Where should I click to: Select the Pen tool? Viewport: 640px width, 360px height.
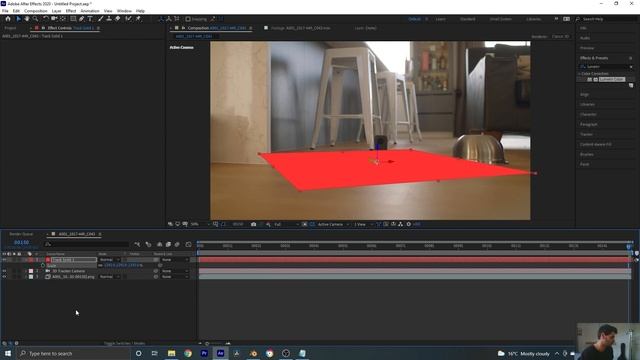coord(82,19)
